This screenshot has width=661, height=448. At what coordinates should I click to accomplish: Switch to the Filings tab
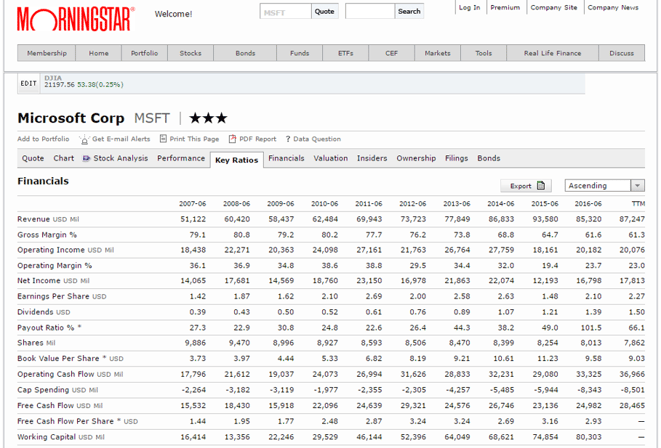[x=457, y=158]
